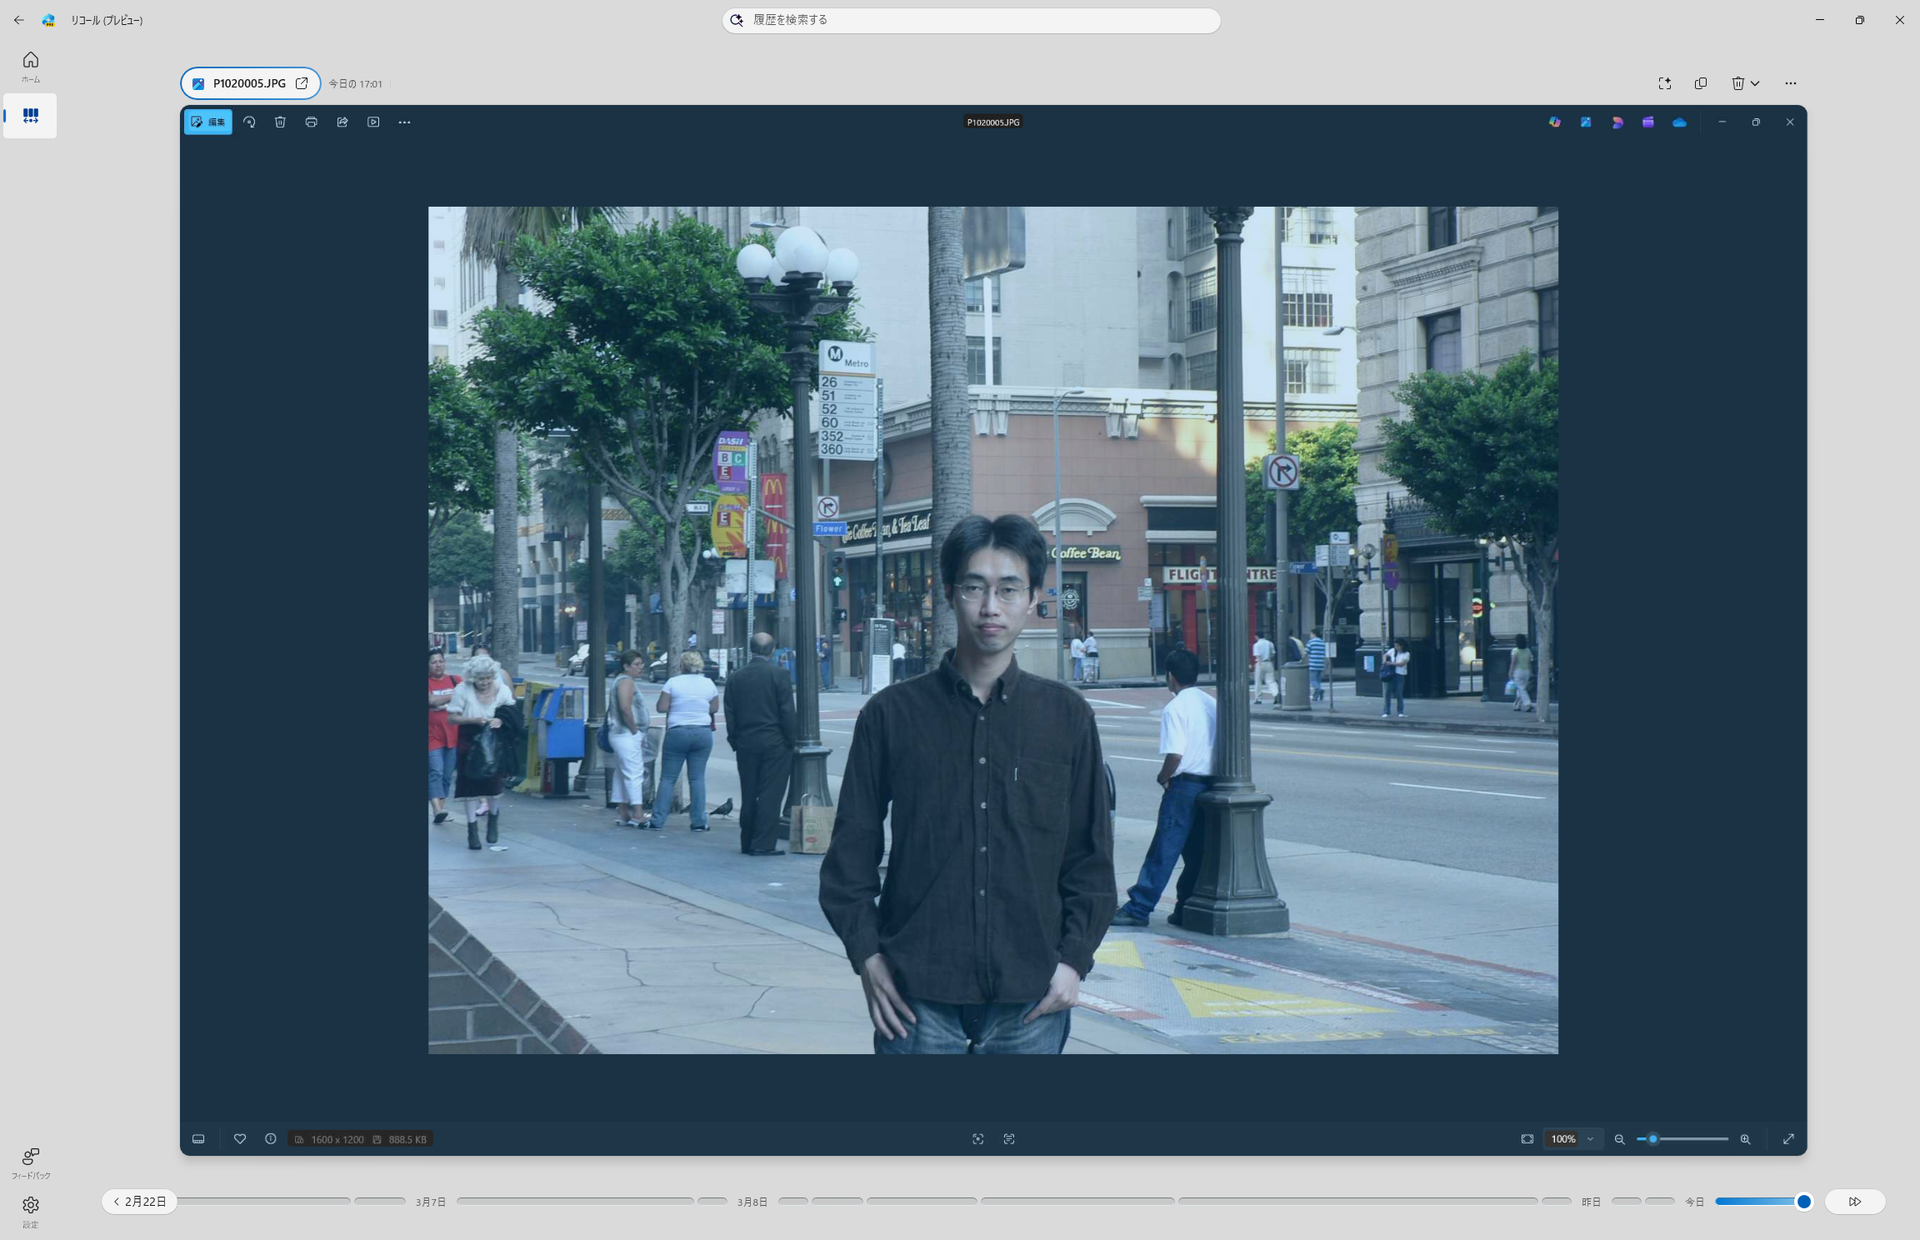
Task: Open the 100% zoom level dropdown
Action: click(1572, 1139)
